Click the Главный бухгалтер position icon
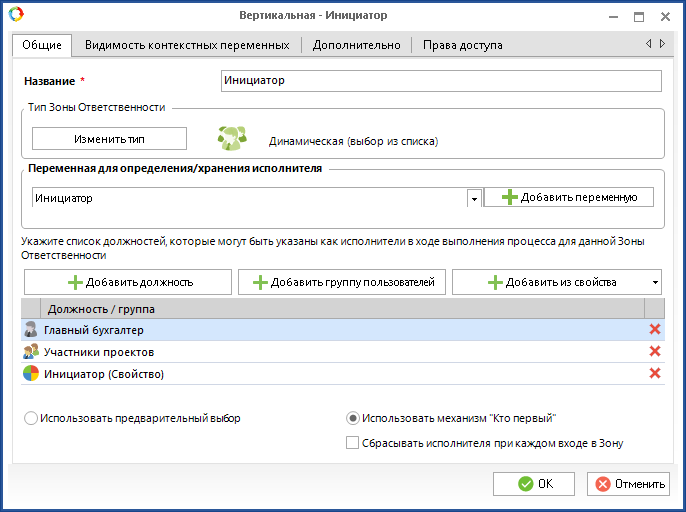This screenshot has width=686, height=512. (x=31, y=330)
